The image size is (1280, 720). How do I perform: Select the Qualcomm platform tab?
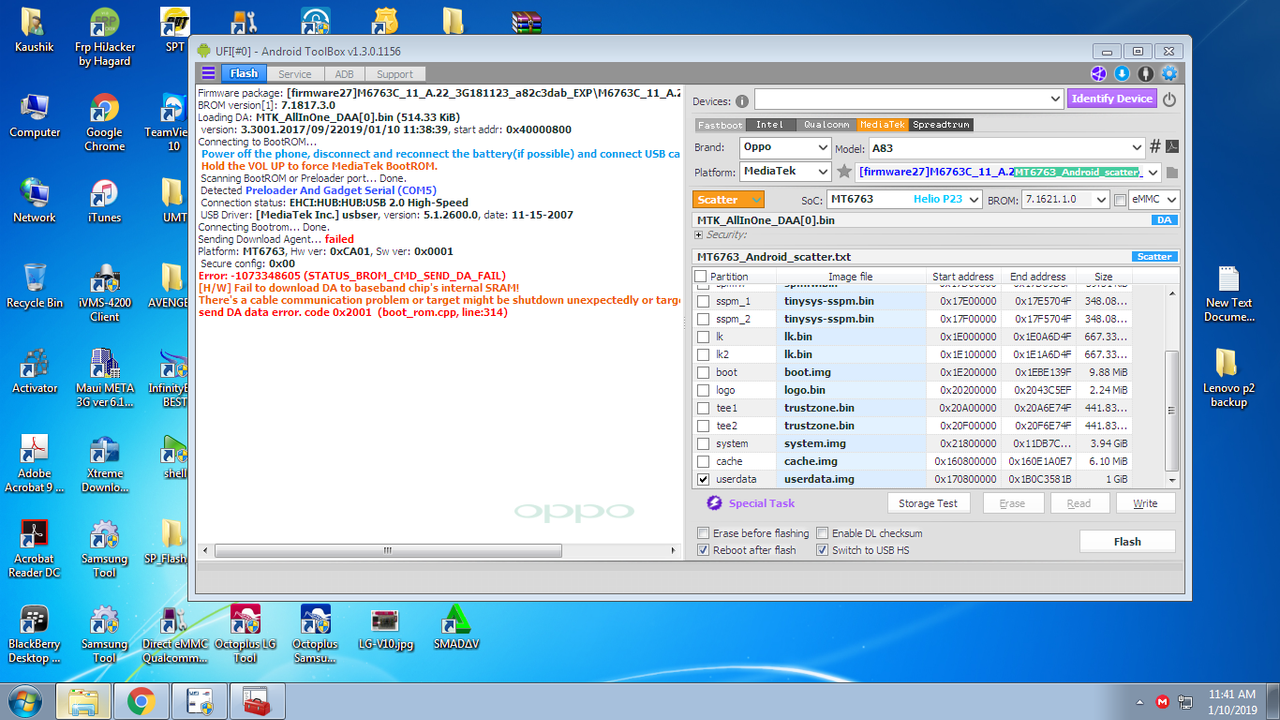point(826,125)
